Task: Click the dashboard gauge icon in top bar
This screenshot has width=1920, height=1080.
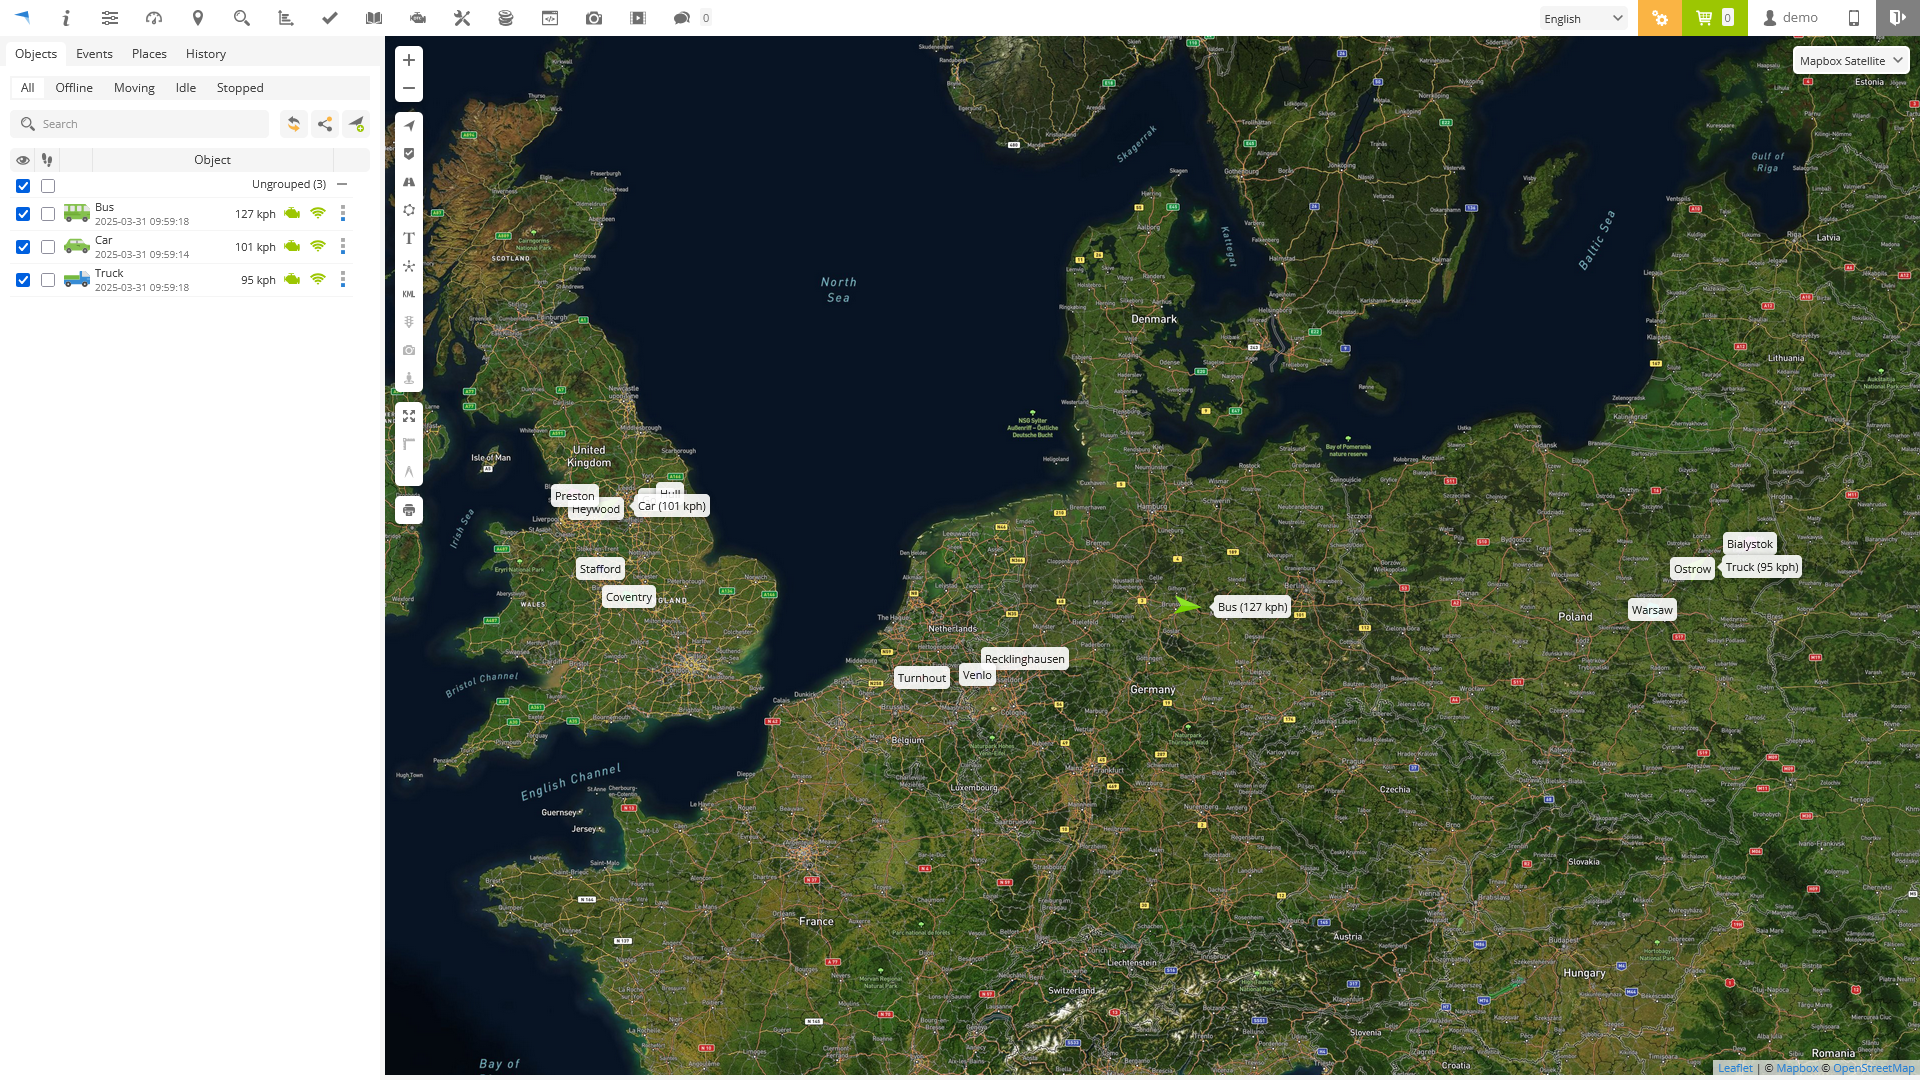Action: pos(154,18)
